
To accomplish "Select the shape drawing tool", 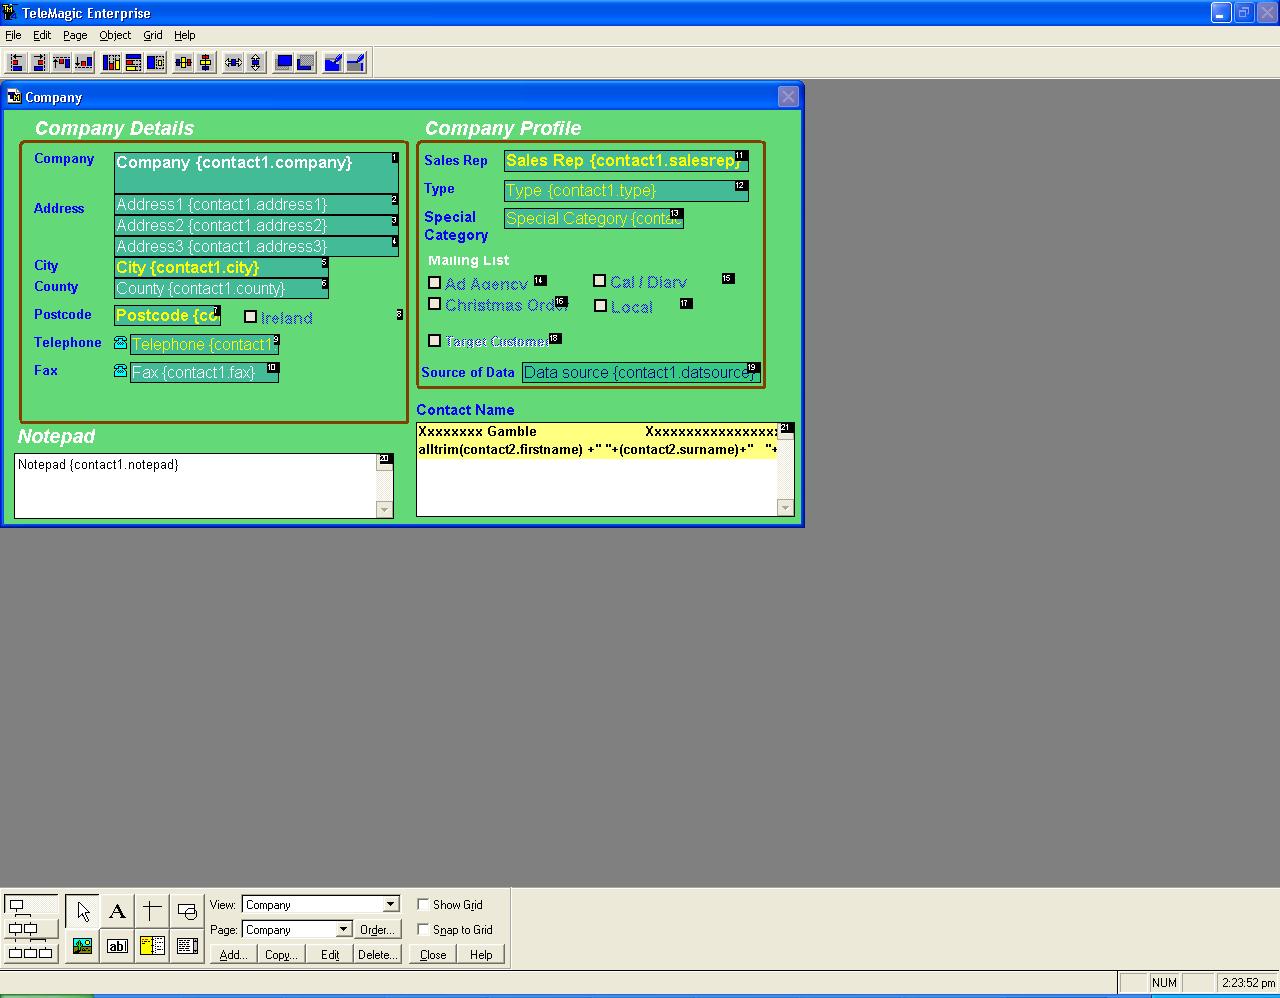I will 187,911.
